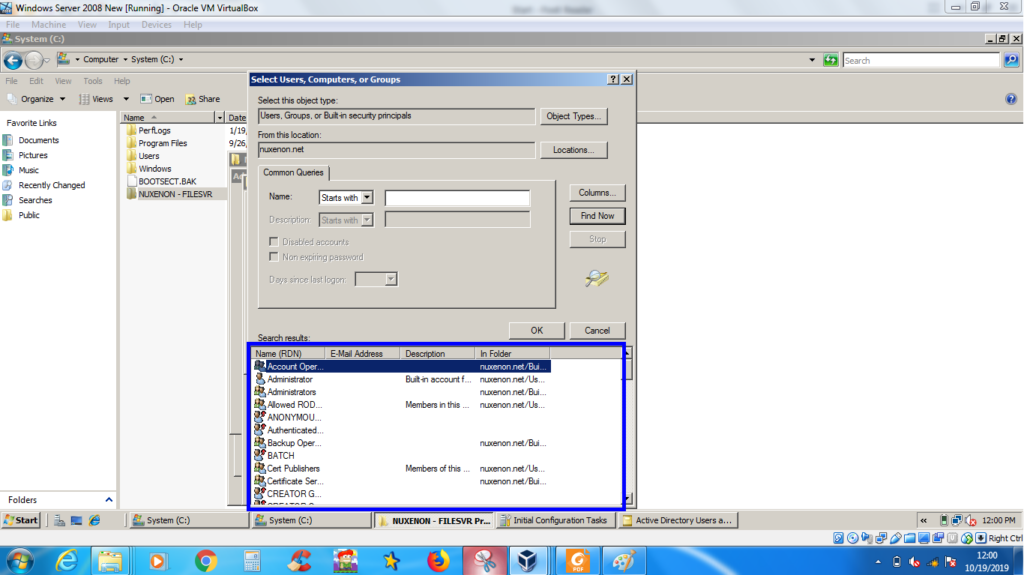
Task: Open Calculator from host taskbar
Action: click(x=251, y=561)
